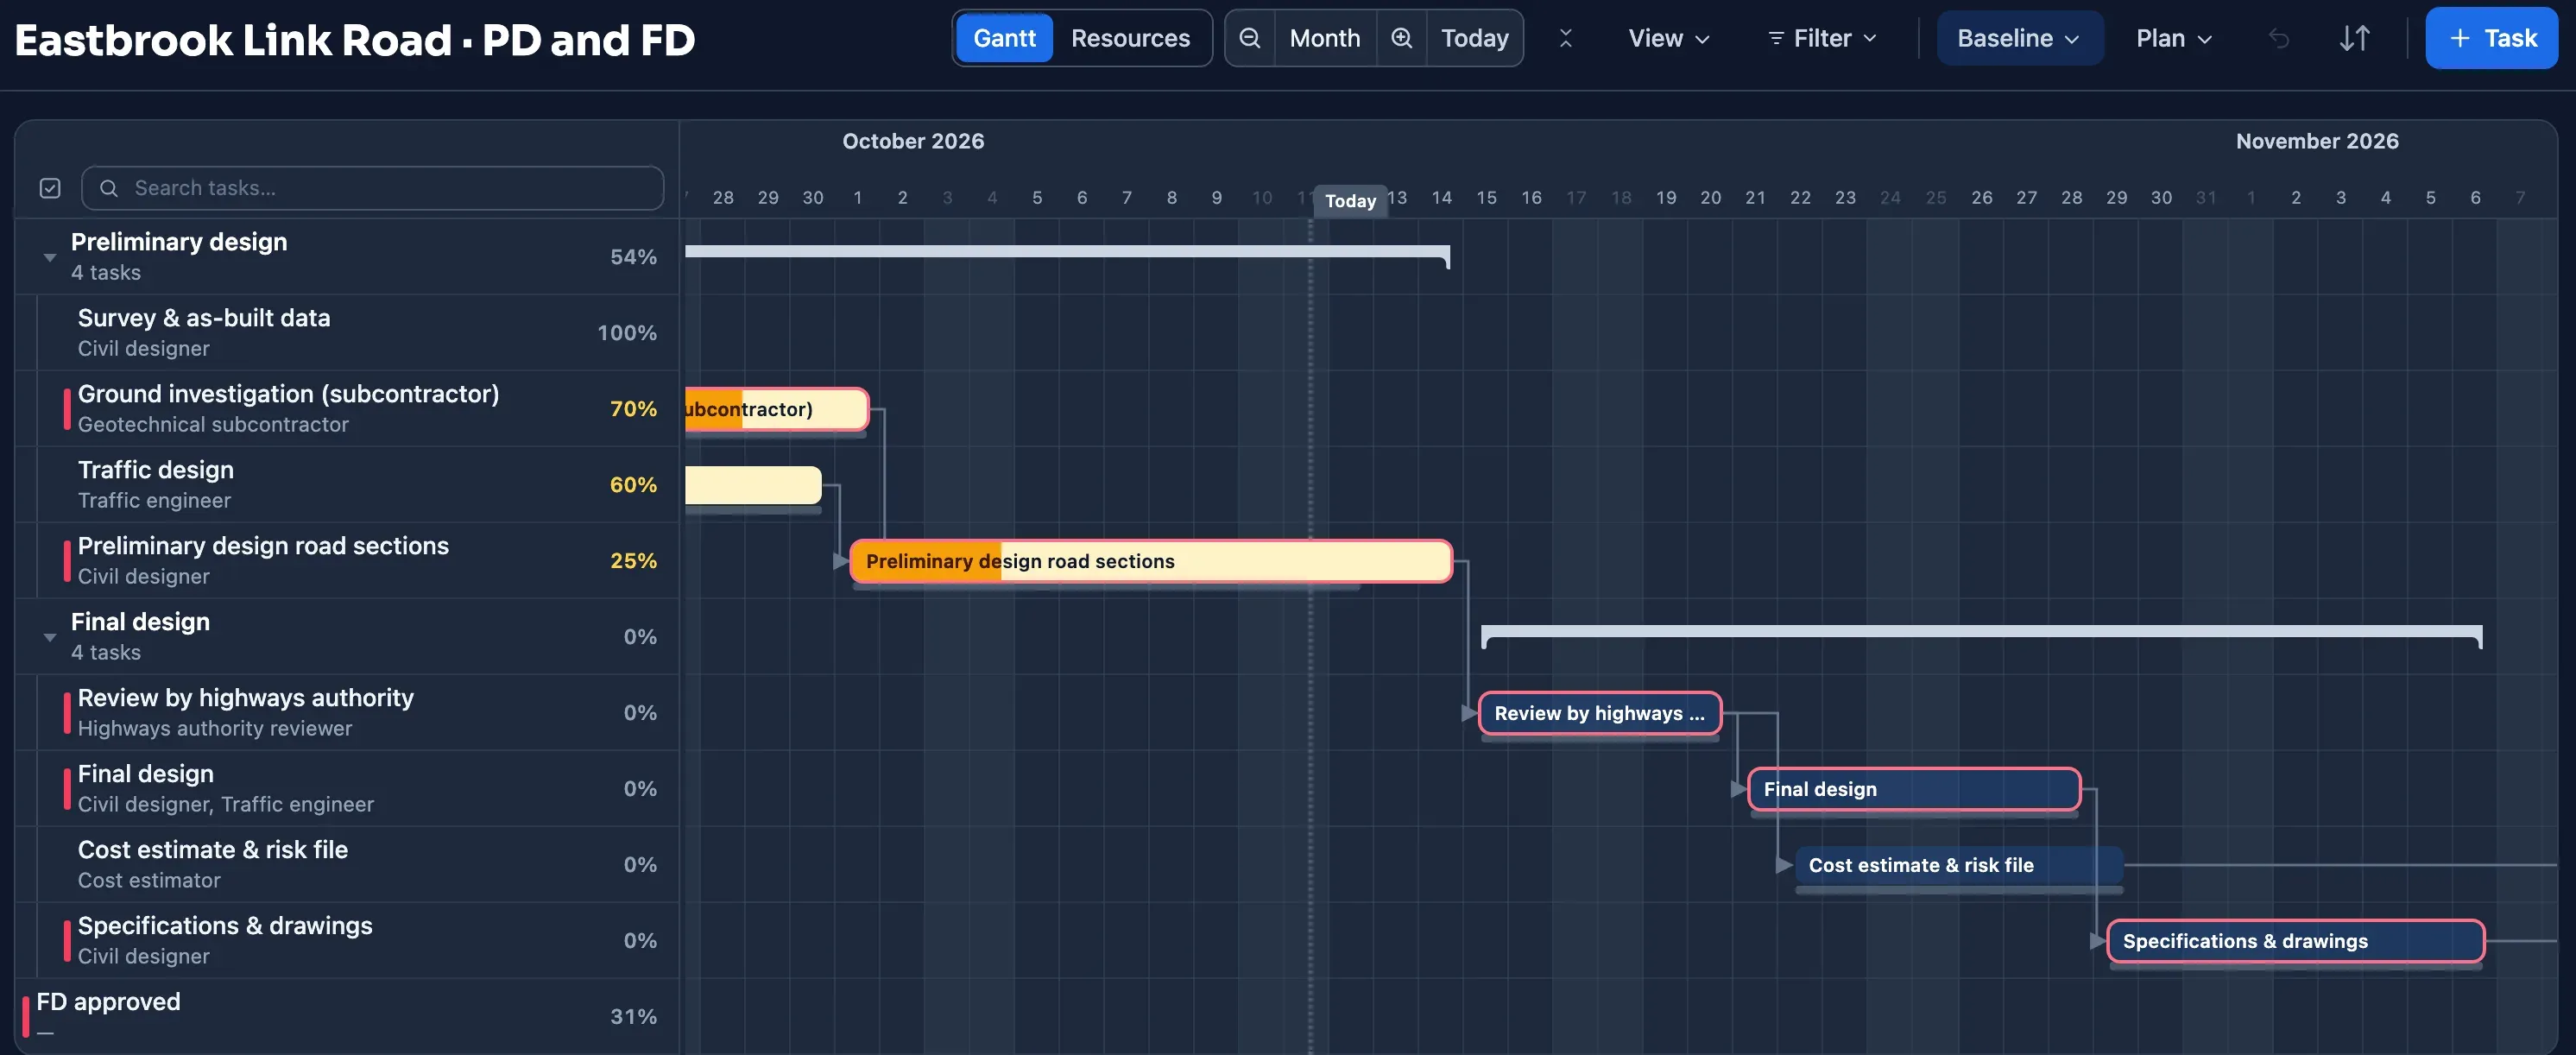Screen dimensions: 2576x1055
Task: Click the Final design summary bar in chart
Action: point(1981,634)
